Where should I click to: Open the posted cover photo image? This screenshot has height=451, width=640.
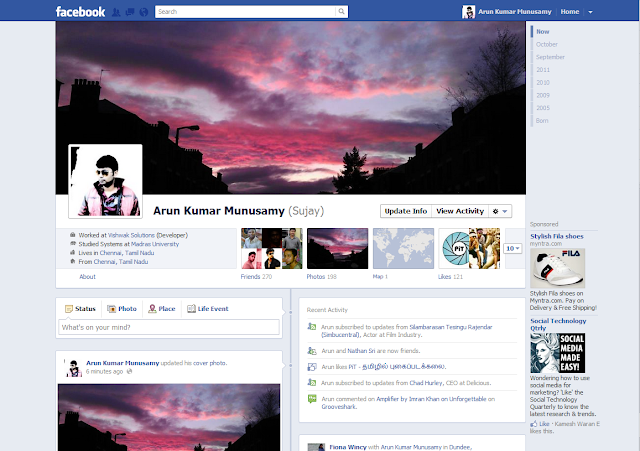[169, 417]
